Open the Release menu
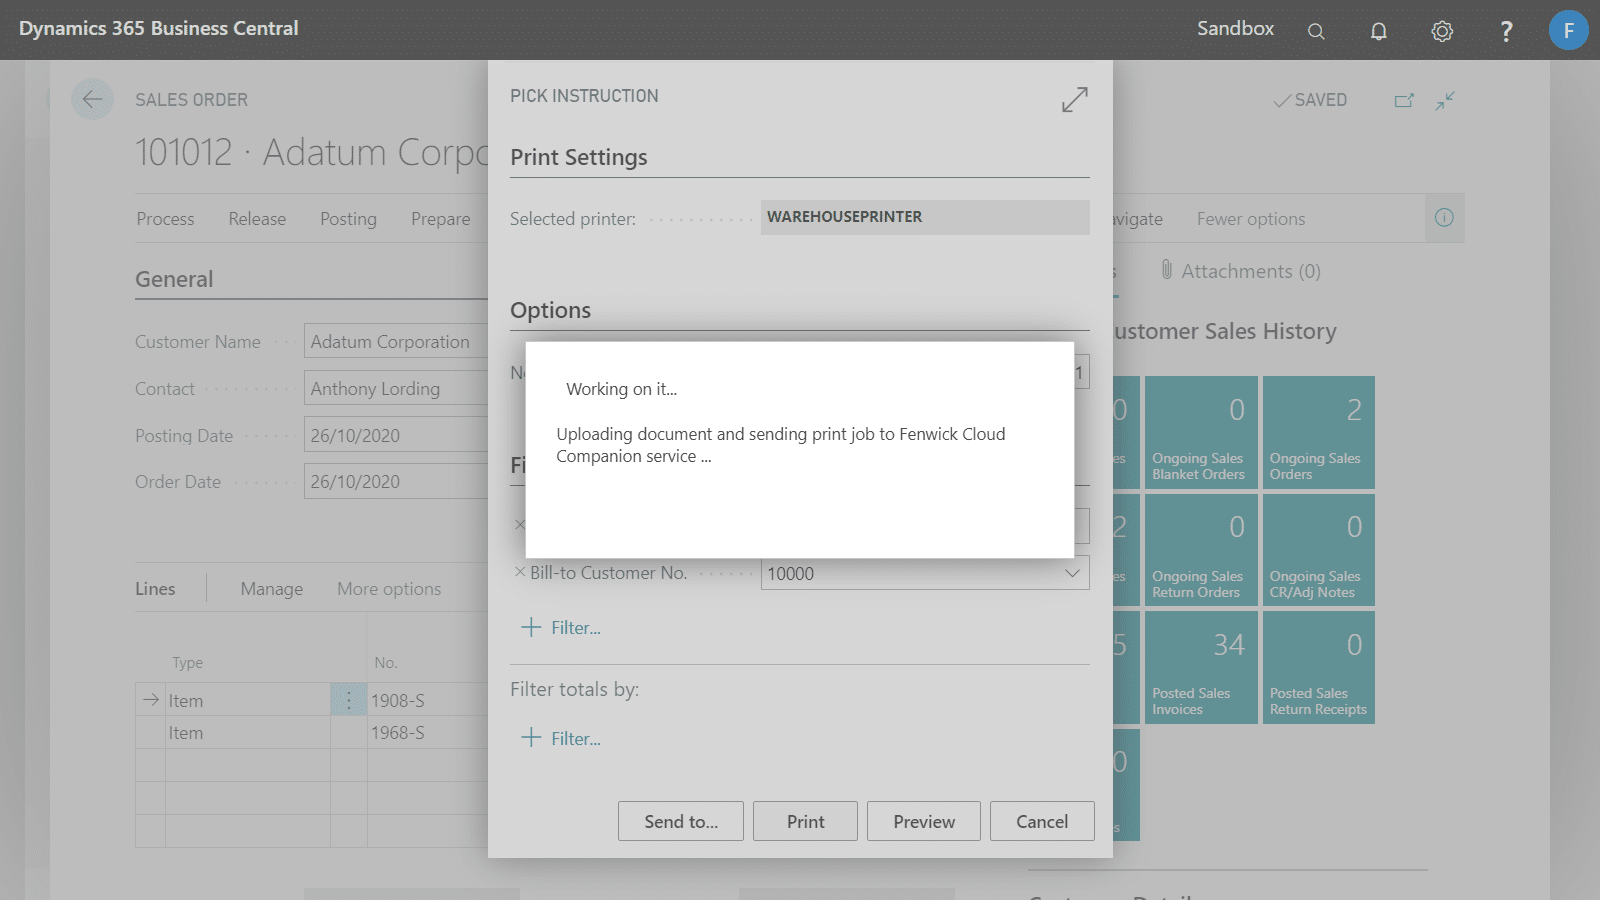Viewport: 1600px width, 901px height. [257, 219]
